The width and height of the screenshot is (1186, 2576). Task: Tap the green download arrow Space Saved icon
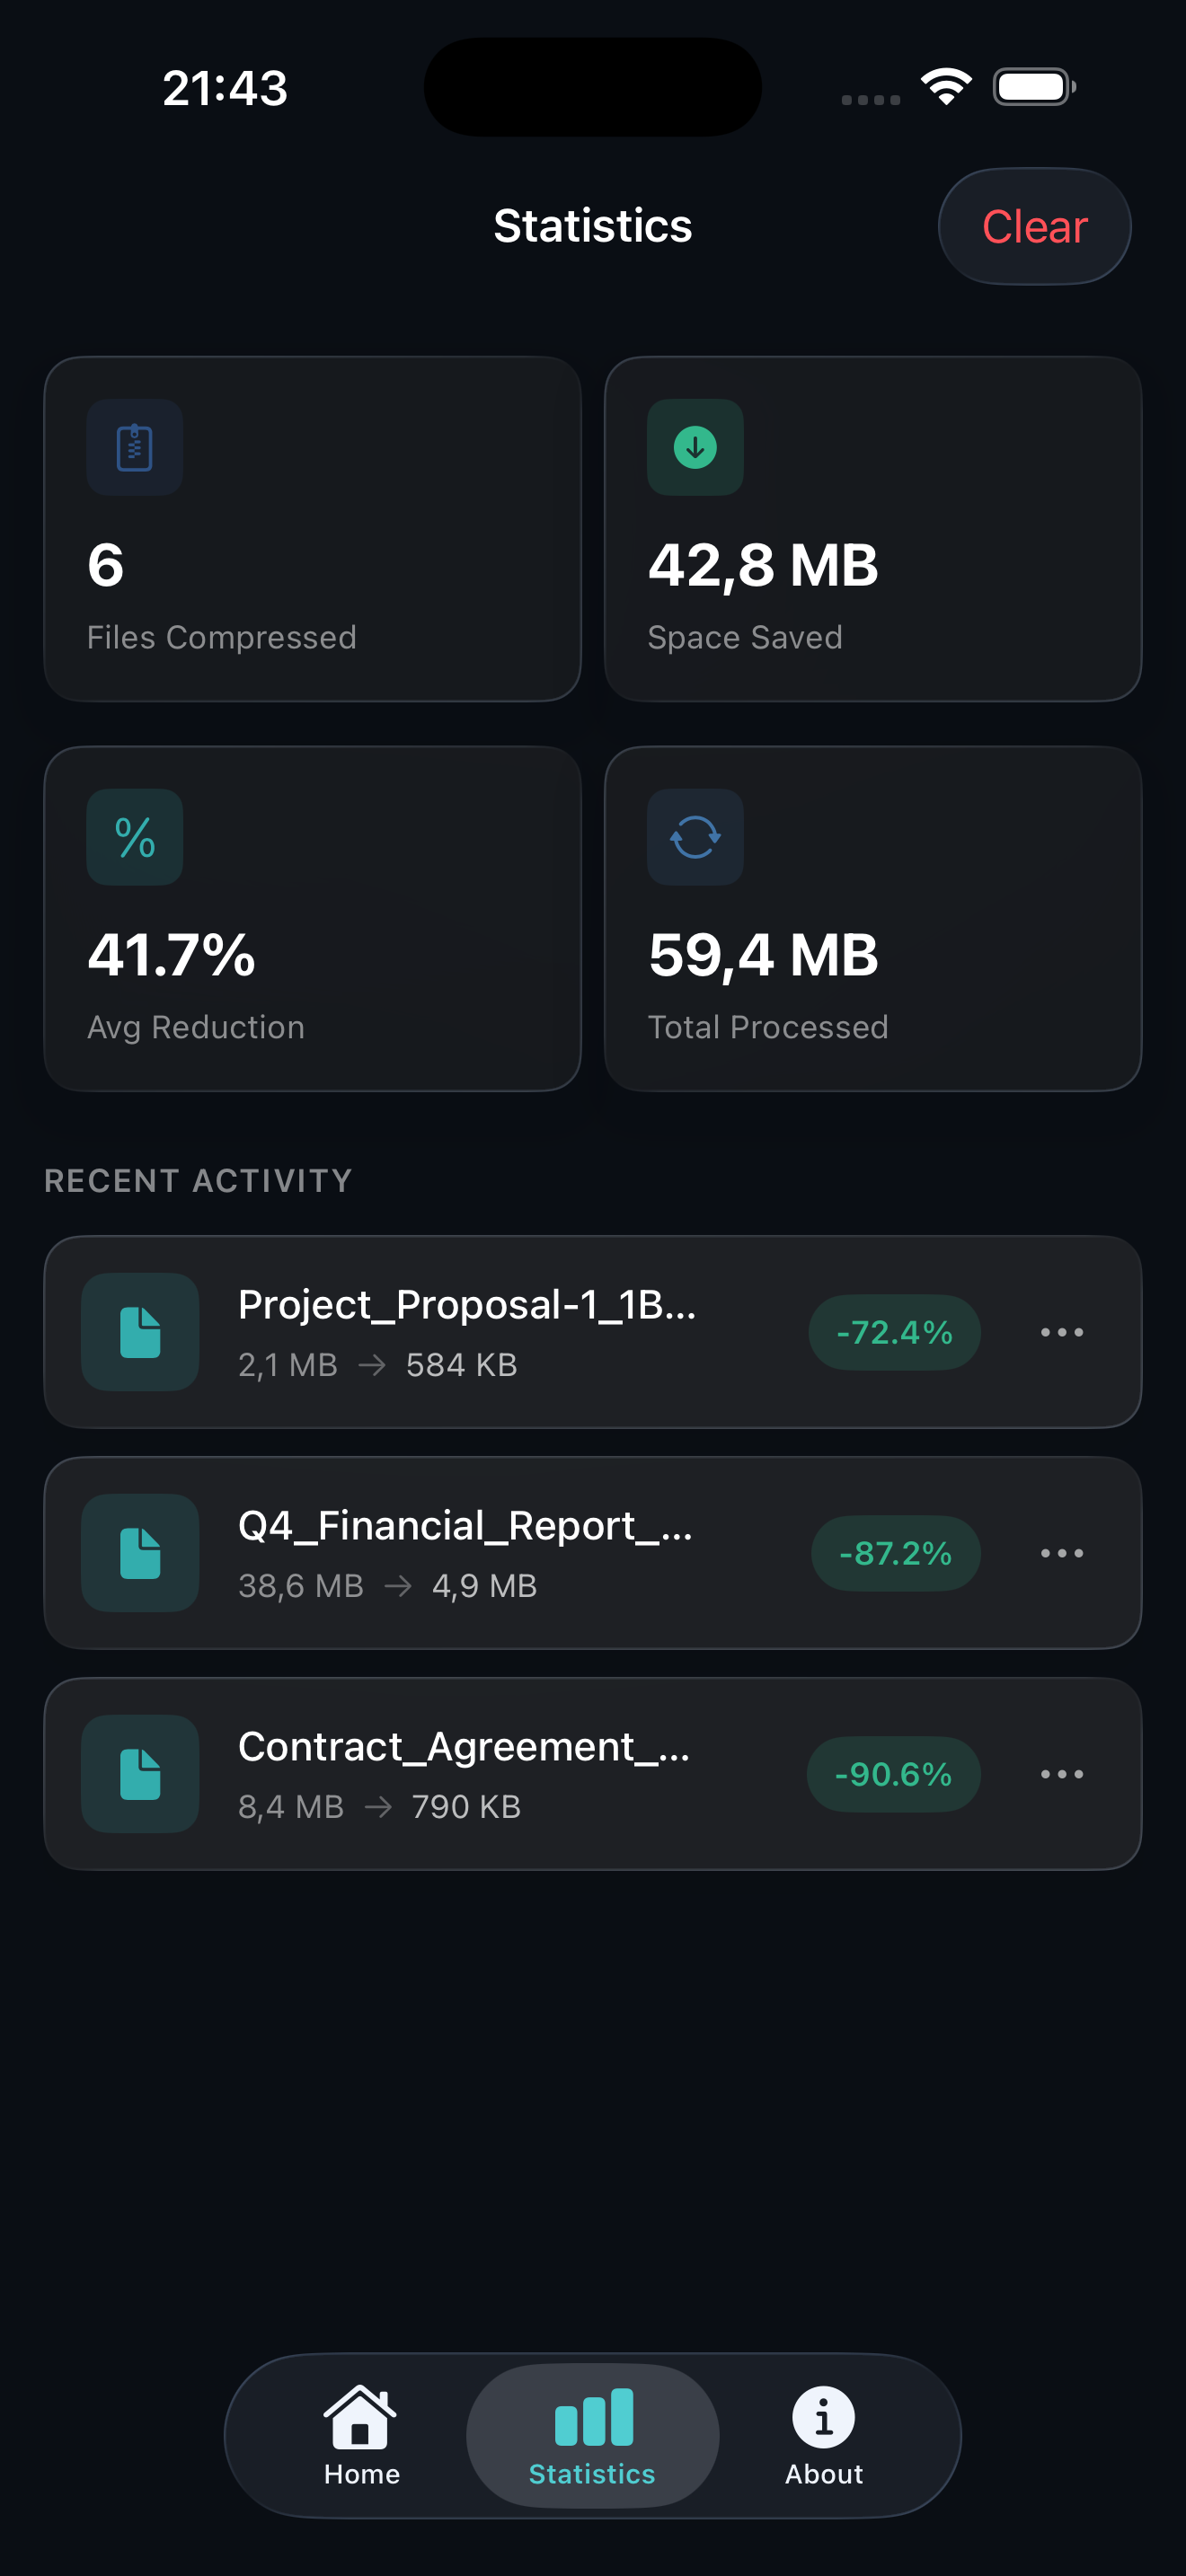[695, 447]
